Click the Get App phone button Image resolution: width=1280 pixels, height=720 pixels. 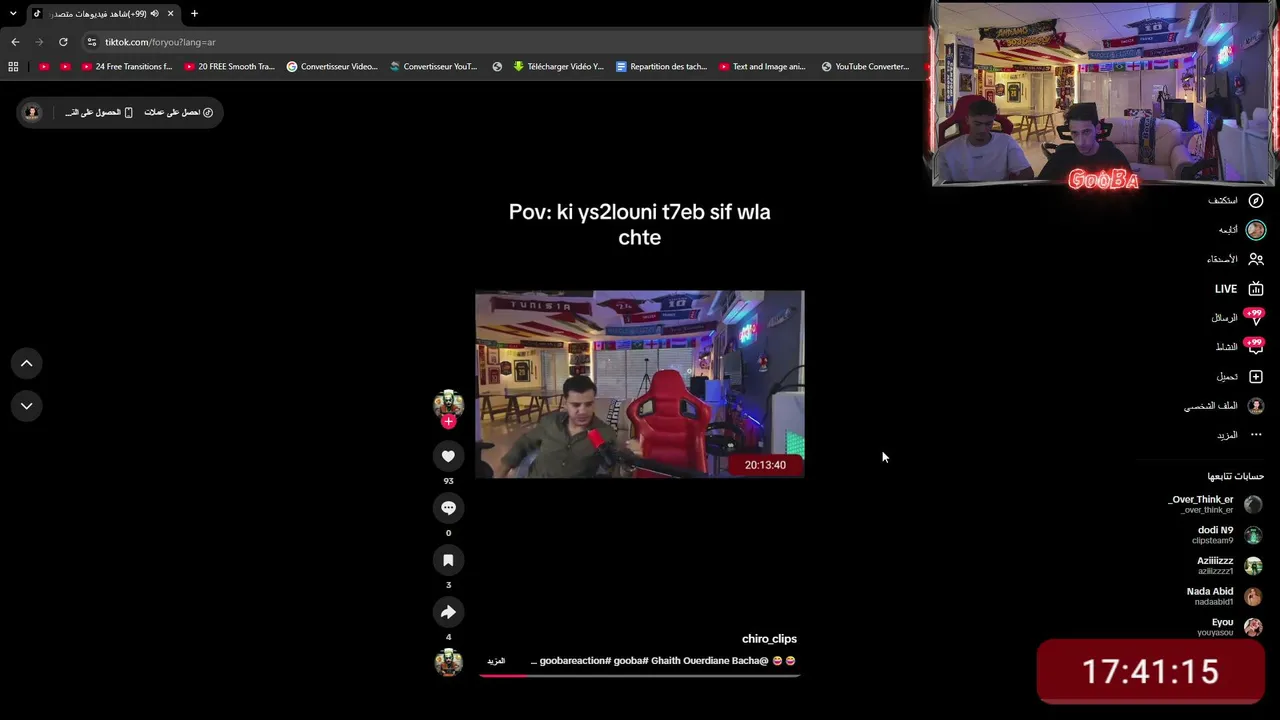(99, 112)
